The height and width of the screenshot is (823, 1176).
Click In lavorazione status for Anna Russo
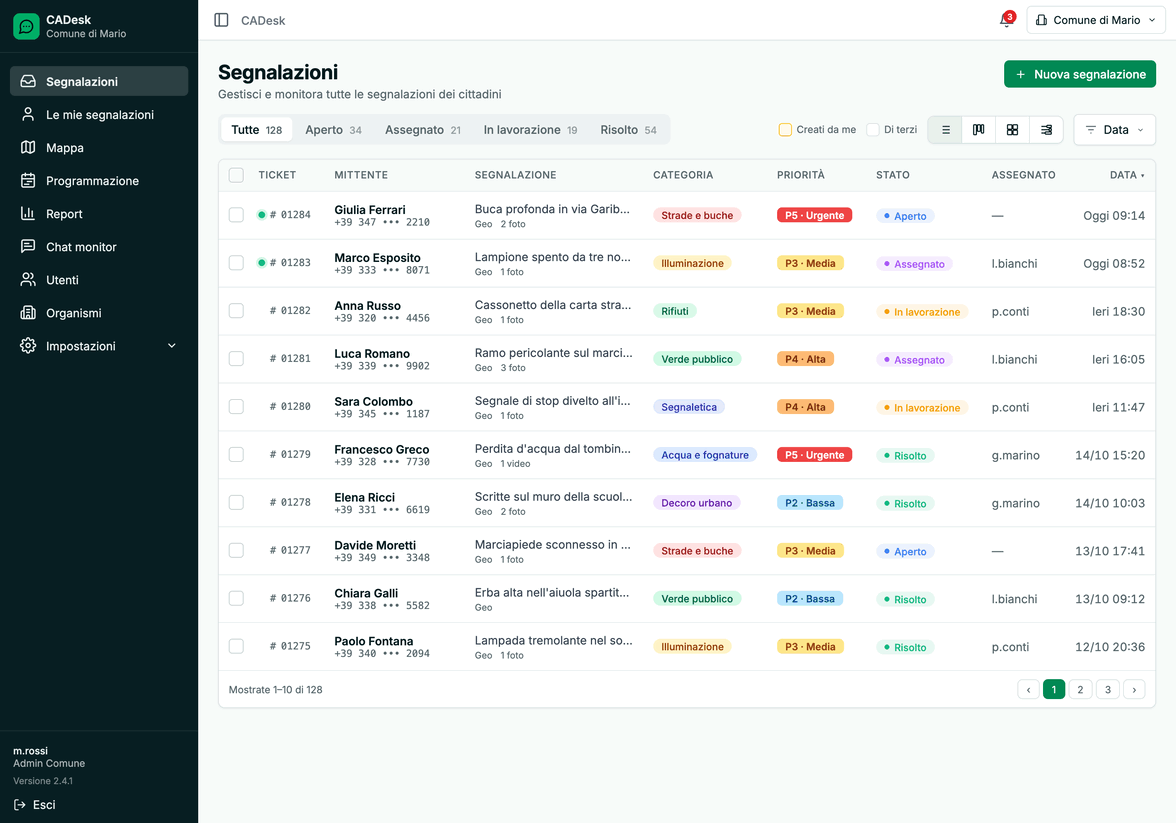coord(922,311)
